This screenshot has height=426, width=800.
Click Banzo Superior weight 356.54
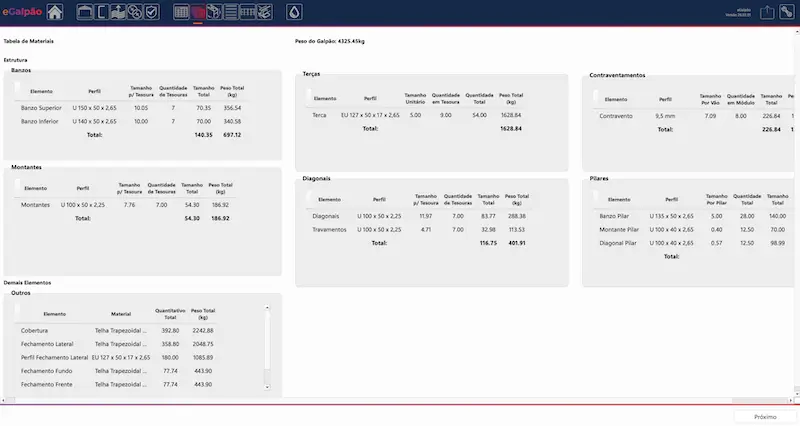tap(232, 108)
